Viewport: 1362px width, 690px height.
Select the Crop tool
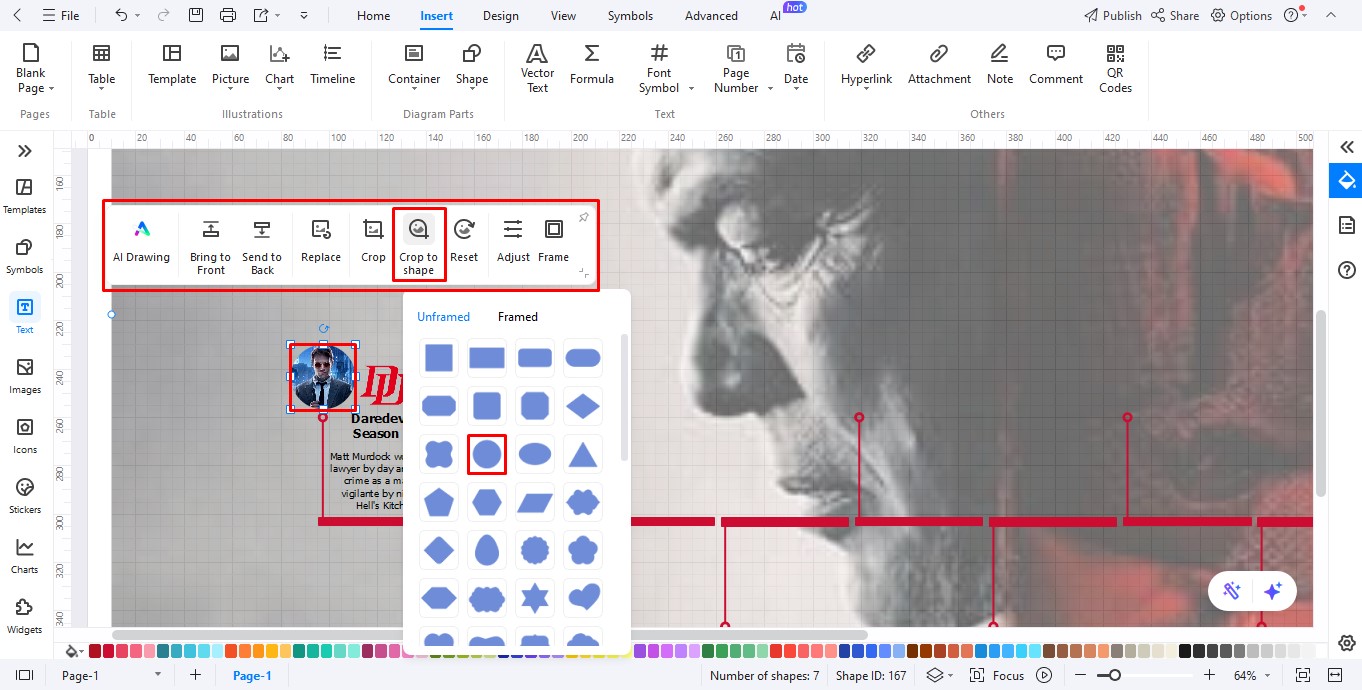(x=373, y=241)
